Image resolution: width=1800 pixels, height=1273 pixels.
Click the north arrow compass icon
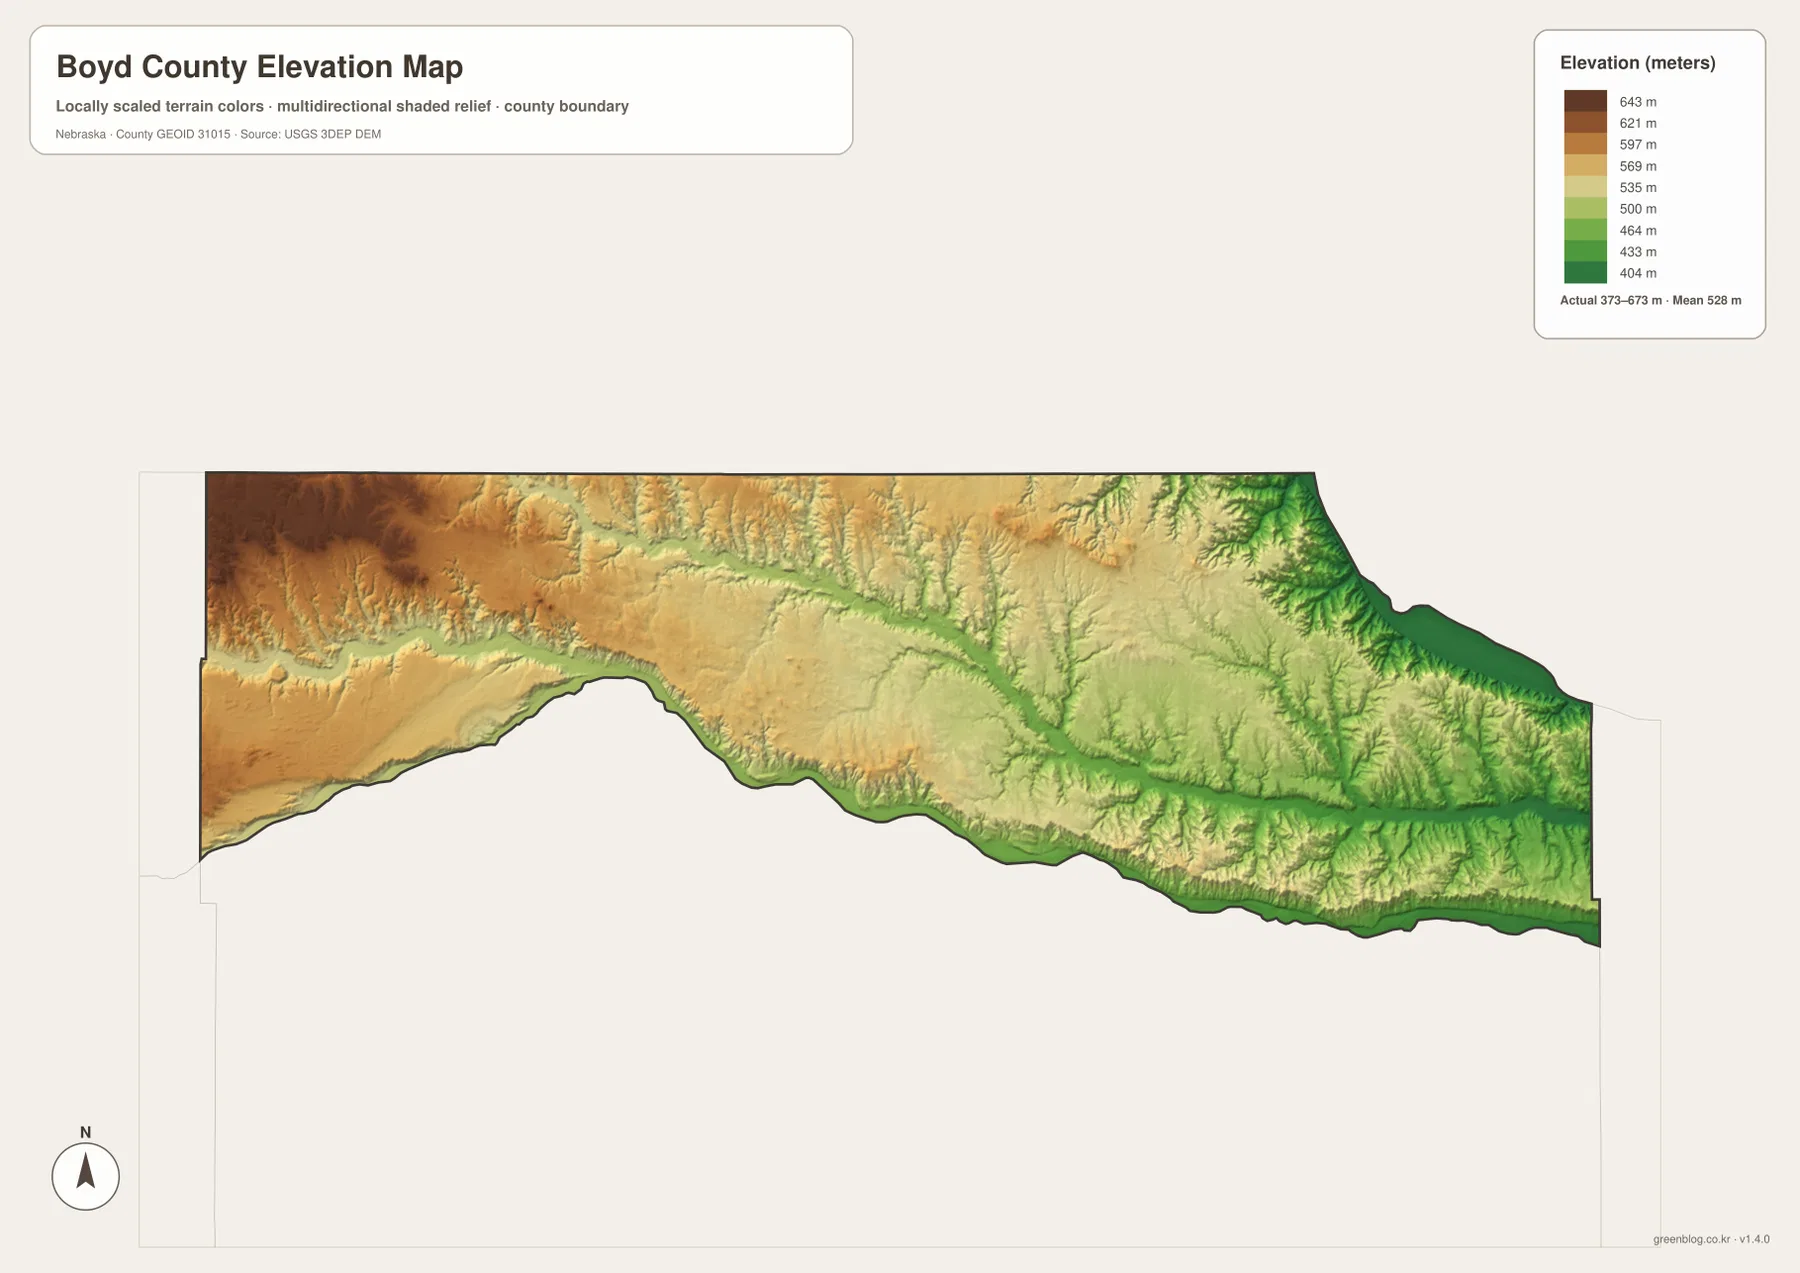coord(85,1176)
